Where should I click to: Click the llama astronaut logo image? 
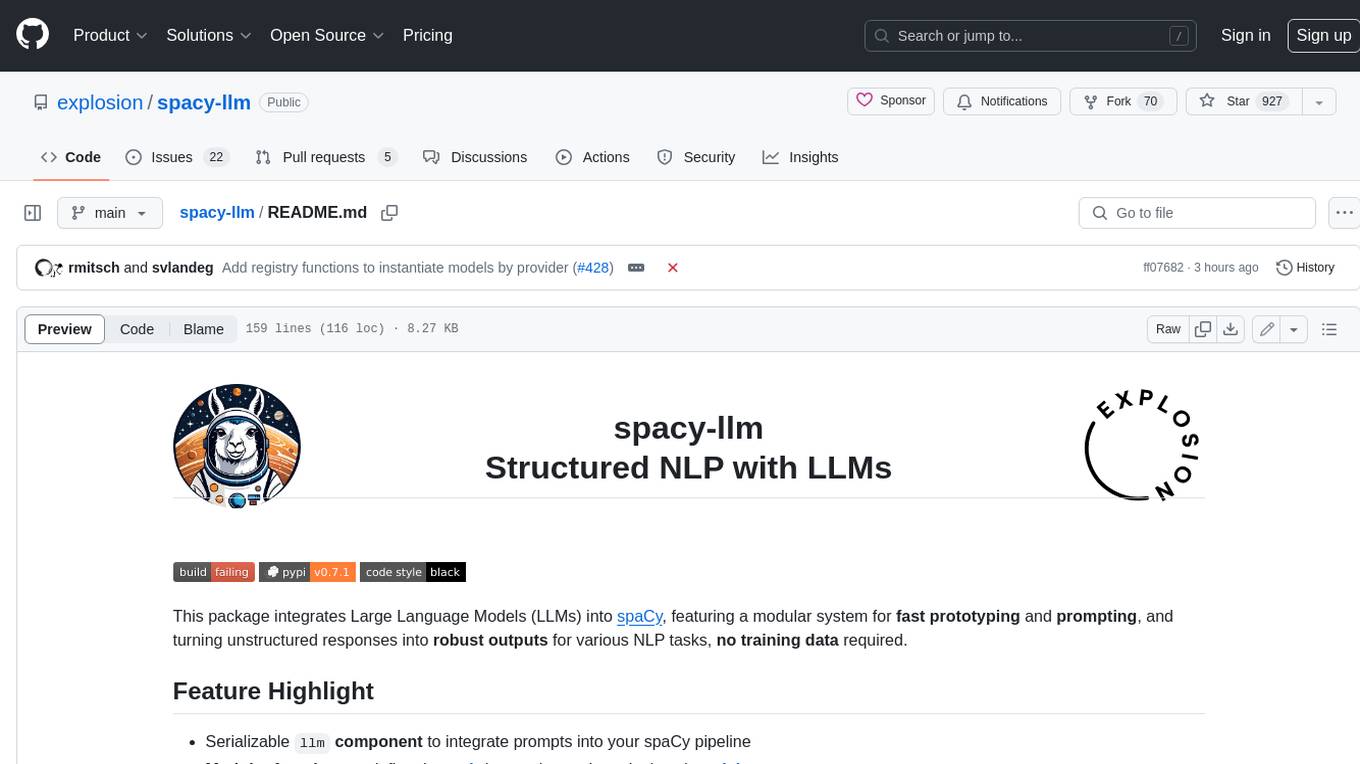click(237, 447)
